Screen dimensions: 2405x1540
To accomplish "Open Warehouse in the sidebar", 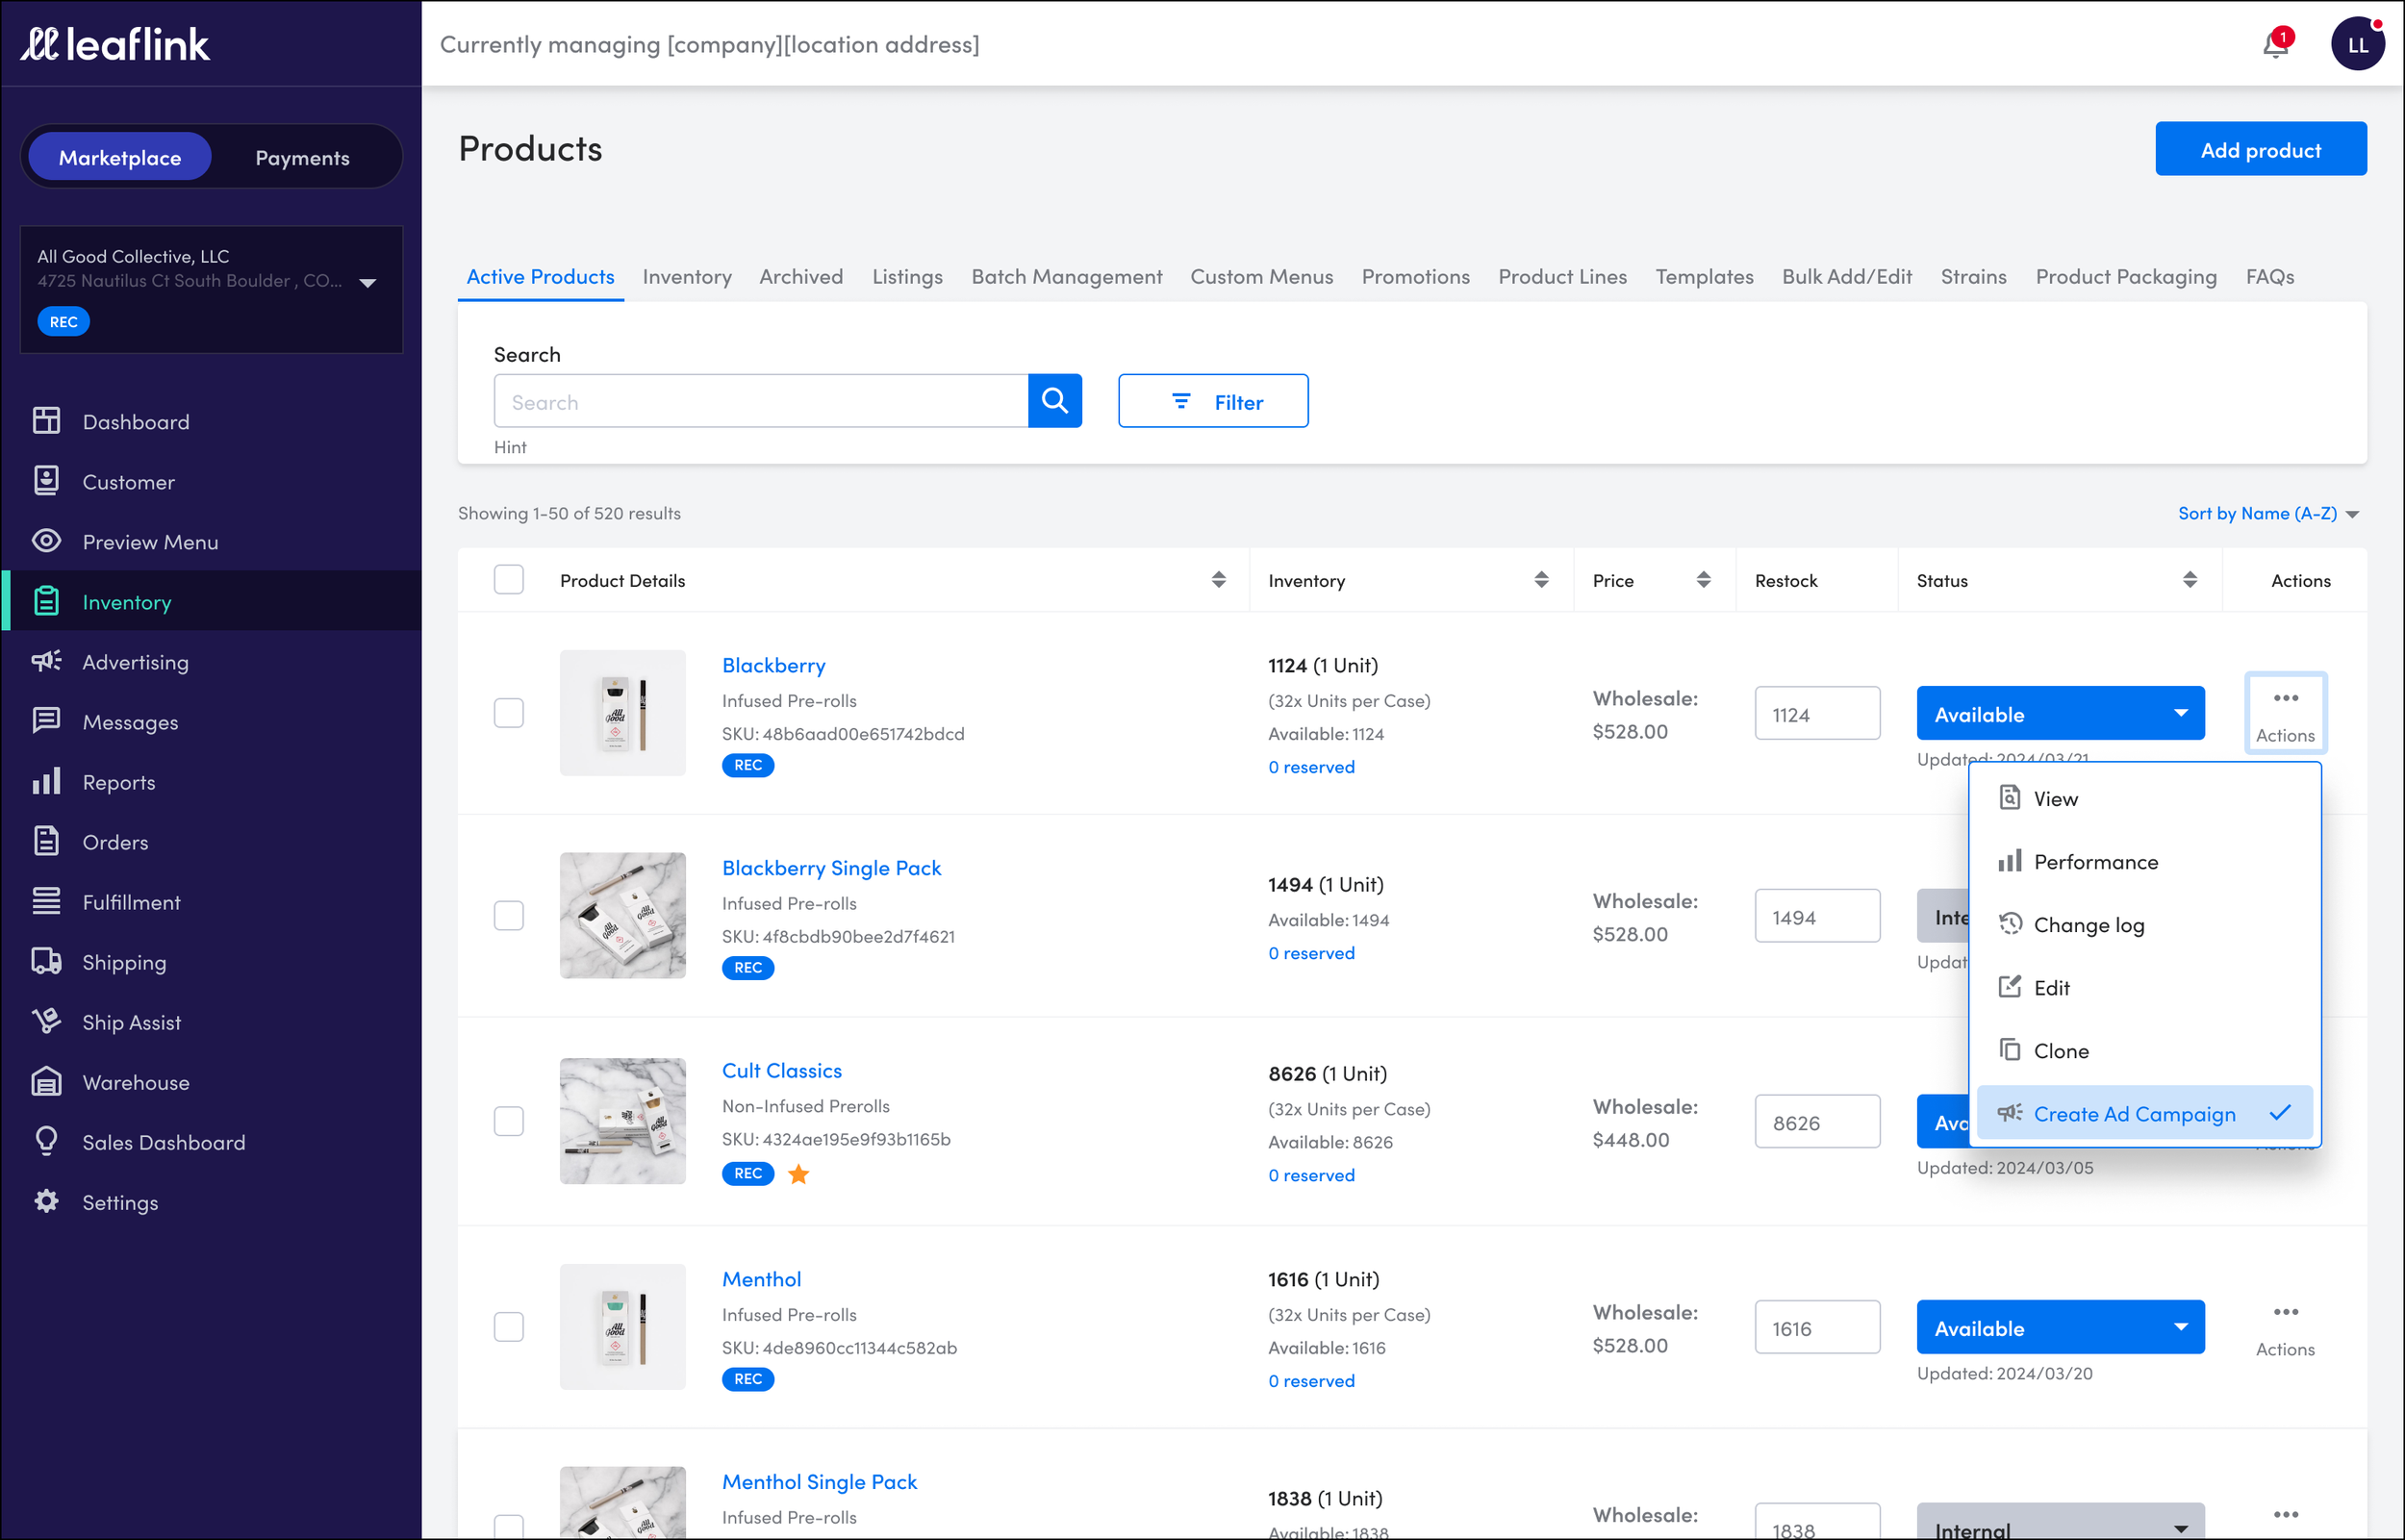I will [135, 1082].
